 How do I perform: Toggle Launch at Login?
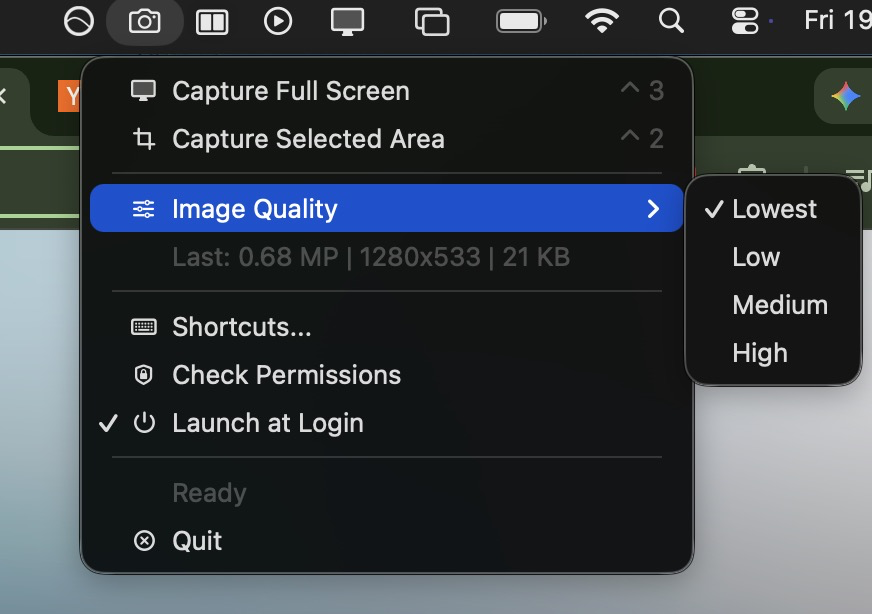coord(387,423)
